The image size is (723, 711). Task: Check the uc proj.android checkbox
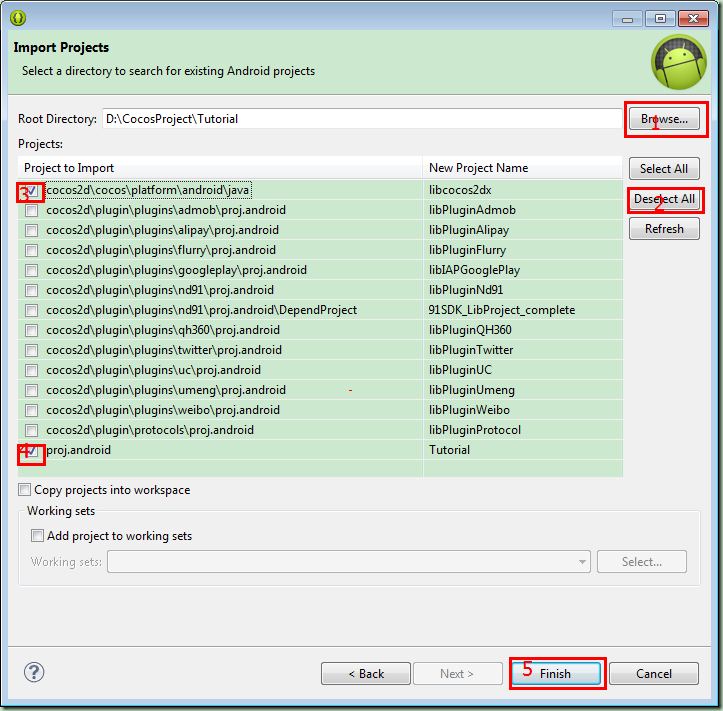click(x=31, y=370)
